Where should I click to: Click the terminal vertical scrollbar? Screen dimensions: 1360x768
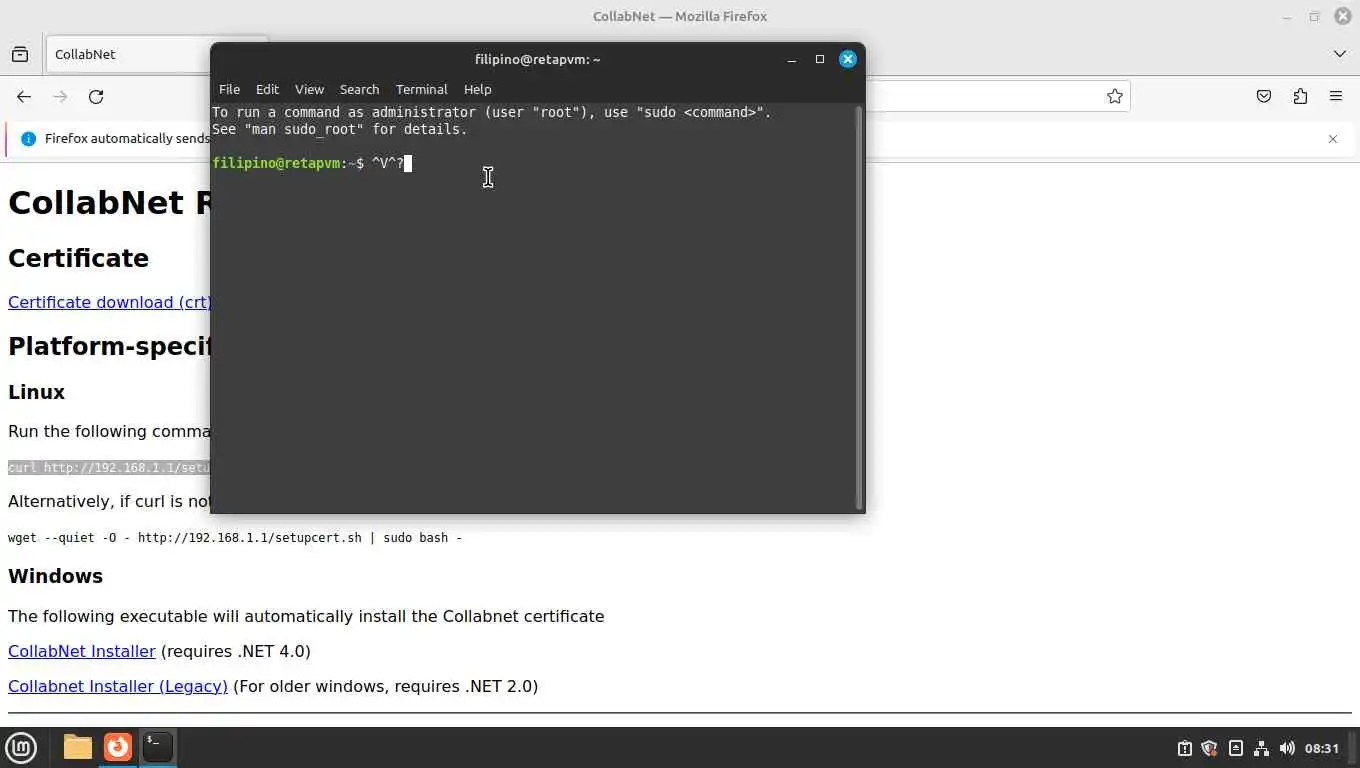(x=859, y=307)
